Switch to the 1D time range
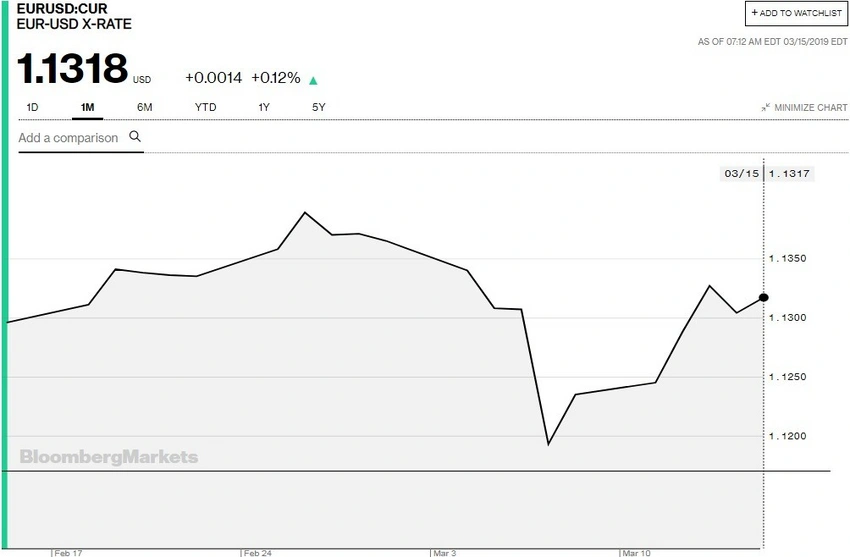850x557 pixels. pos(32,107)
